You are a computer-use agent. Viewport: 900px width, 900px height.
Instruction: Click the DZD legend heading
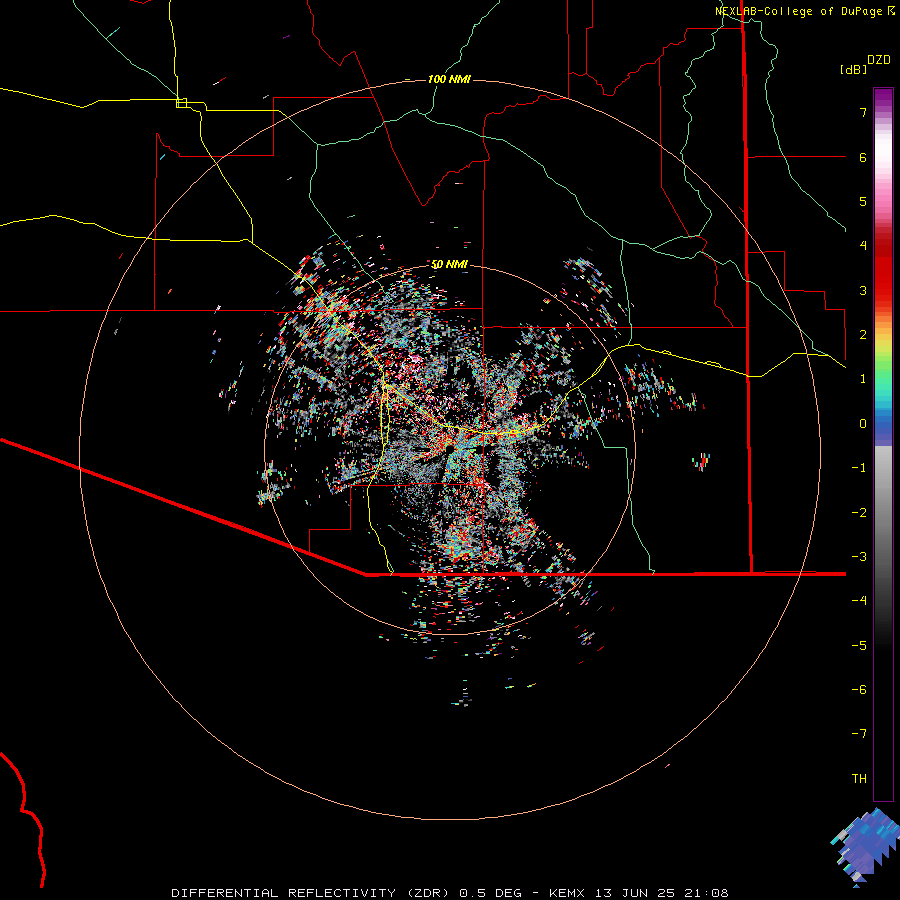[x=879, y=60]
